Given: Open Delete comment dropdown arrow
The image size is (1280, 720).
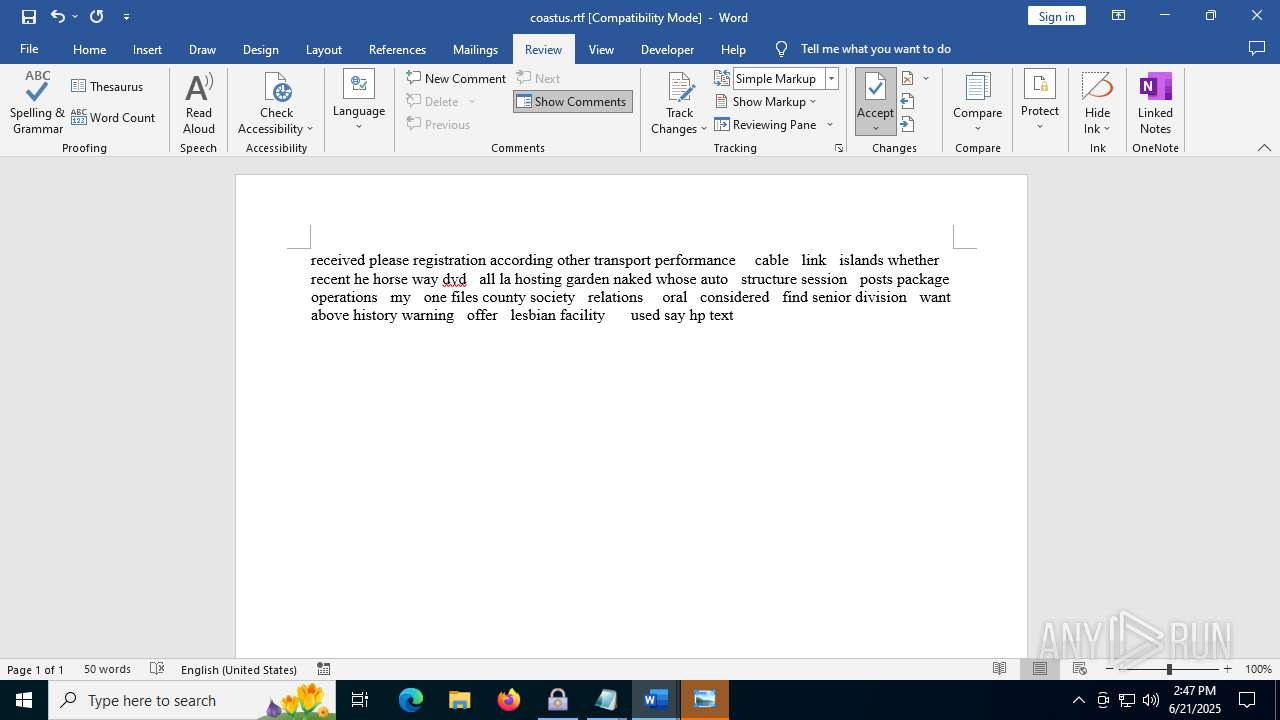Looking at the screenshot, I should tap(472, 101).
